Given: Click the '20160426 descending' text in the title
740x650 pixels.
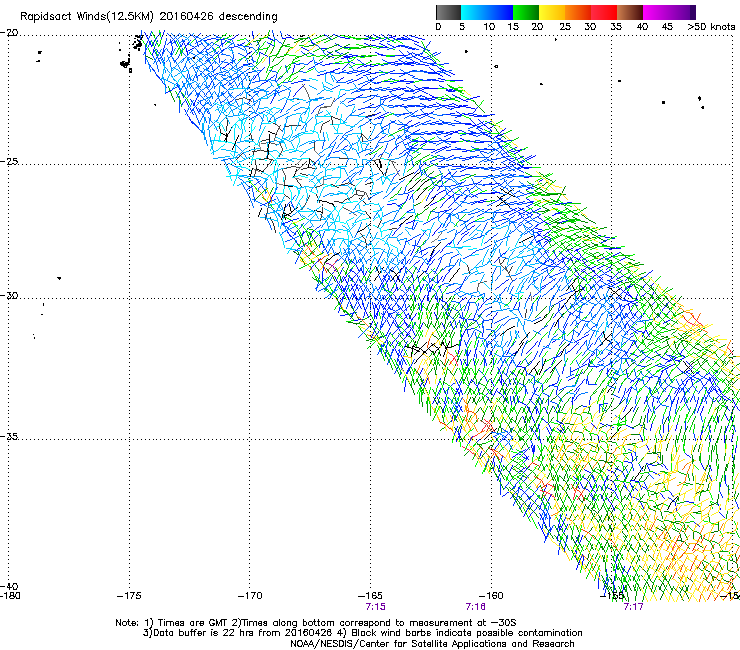Looking at the screenshot, I should tap(219, 17).
